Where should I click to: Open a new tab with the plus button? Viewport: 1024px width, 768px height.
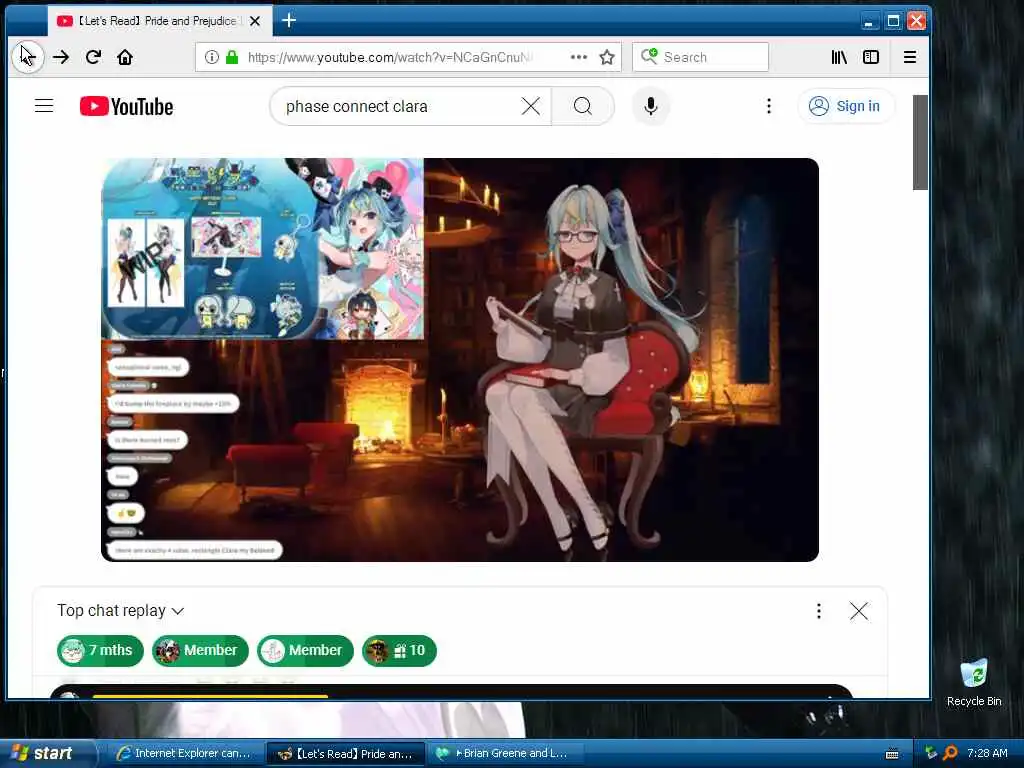pos(289,20)
